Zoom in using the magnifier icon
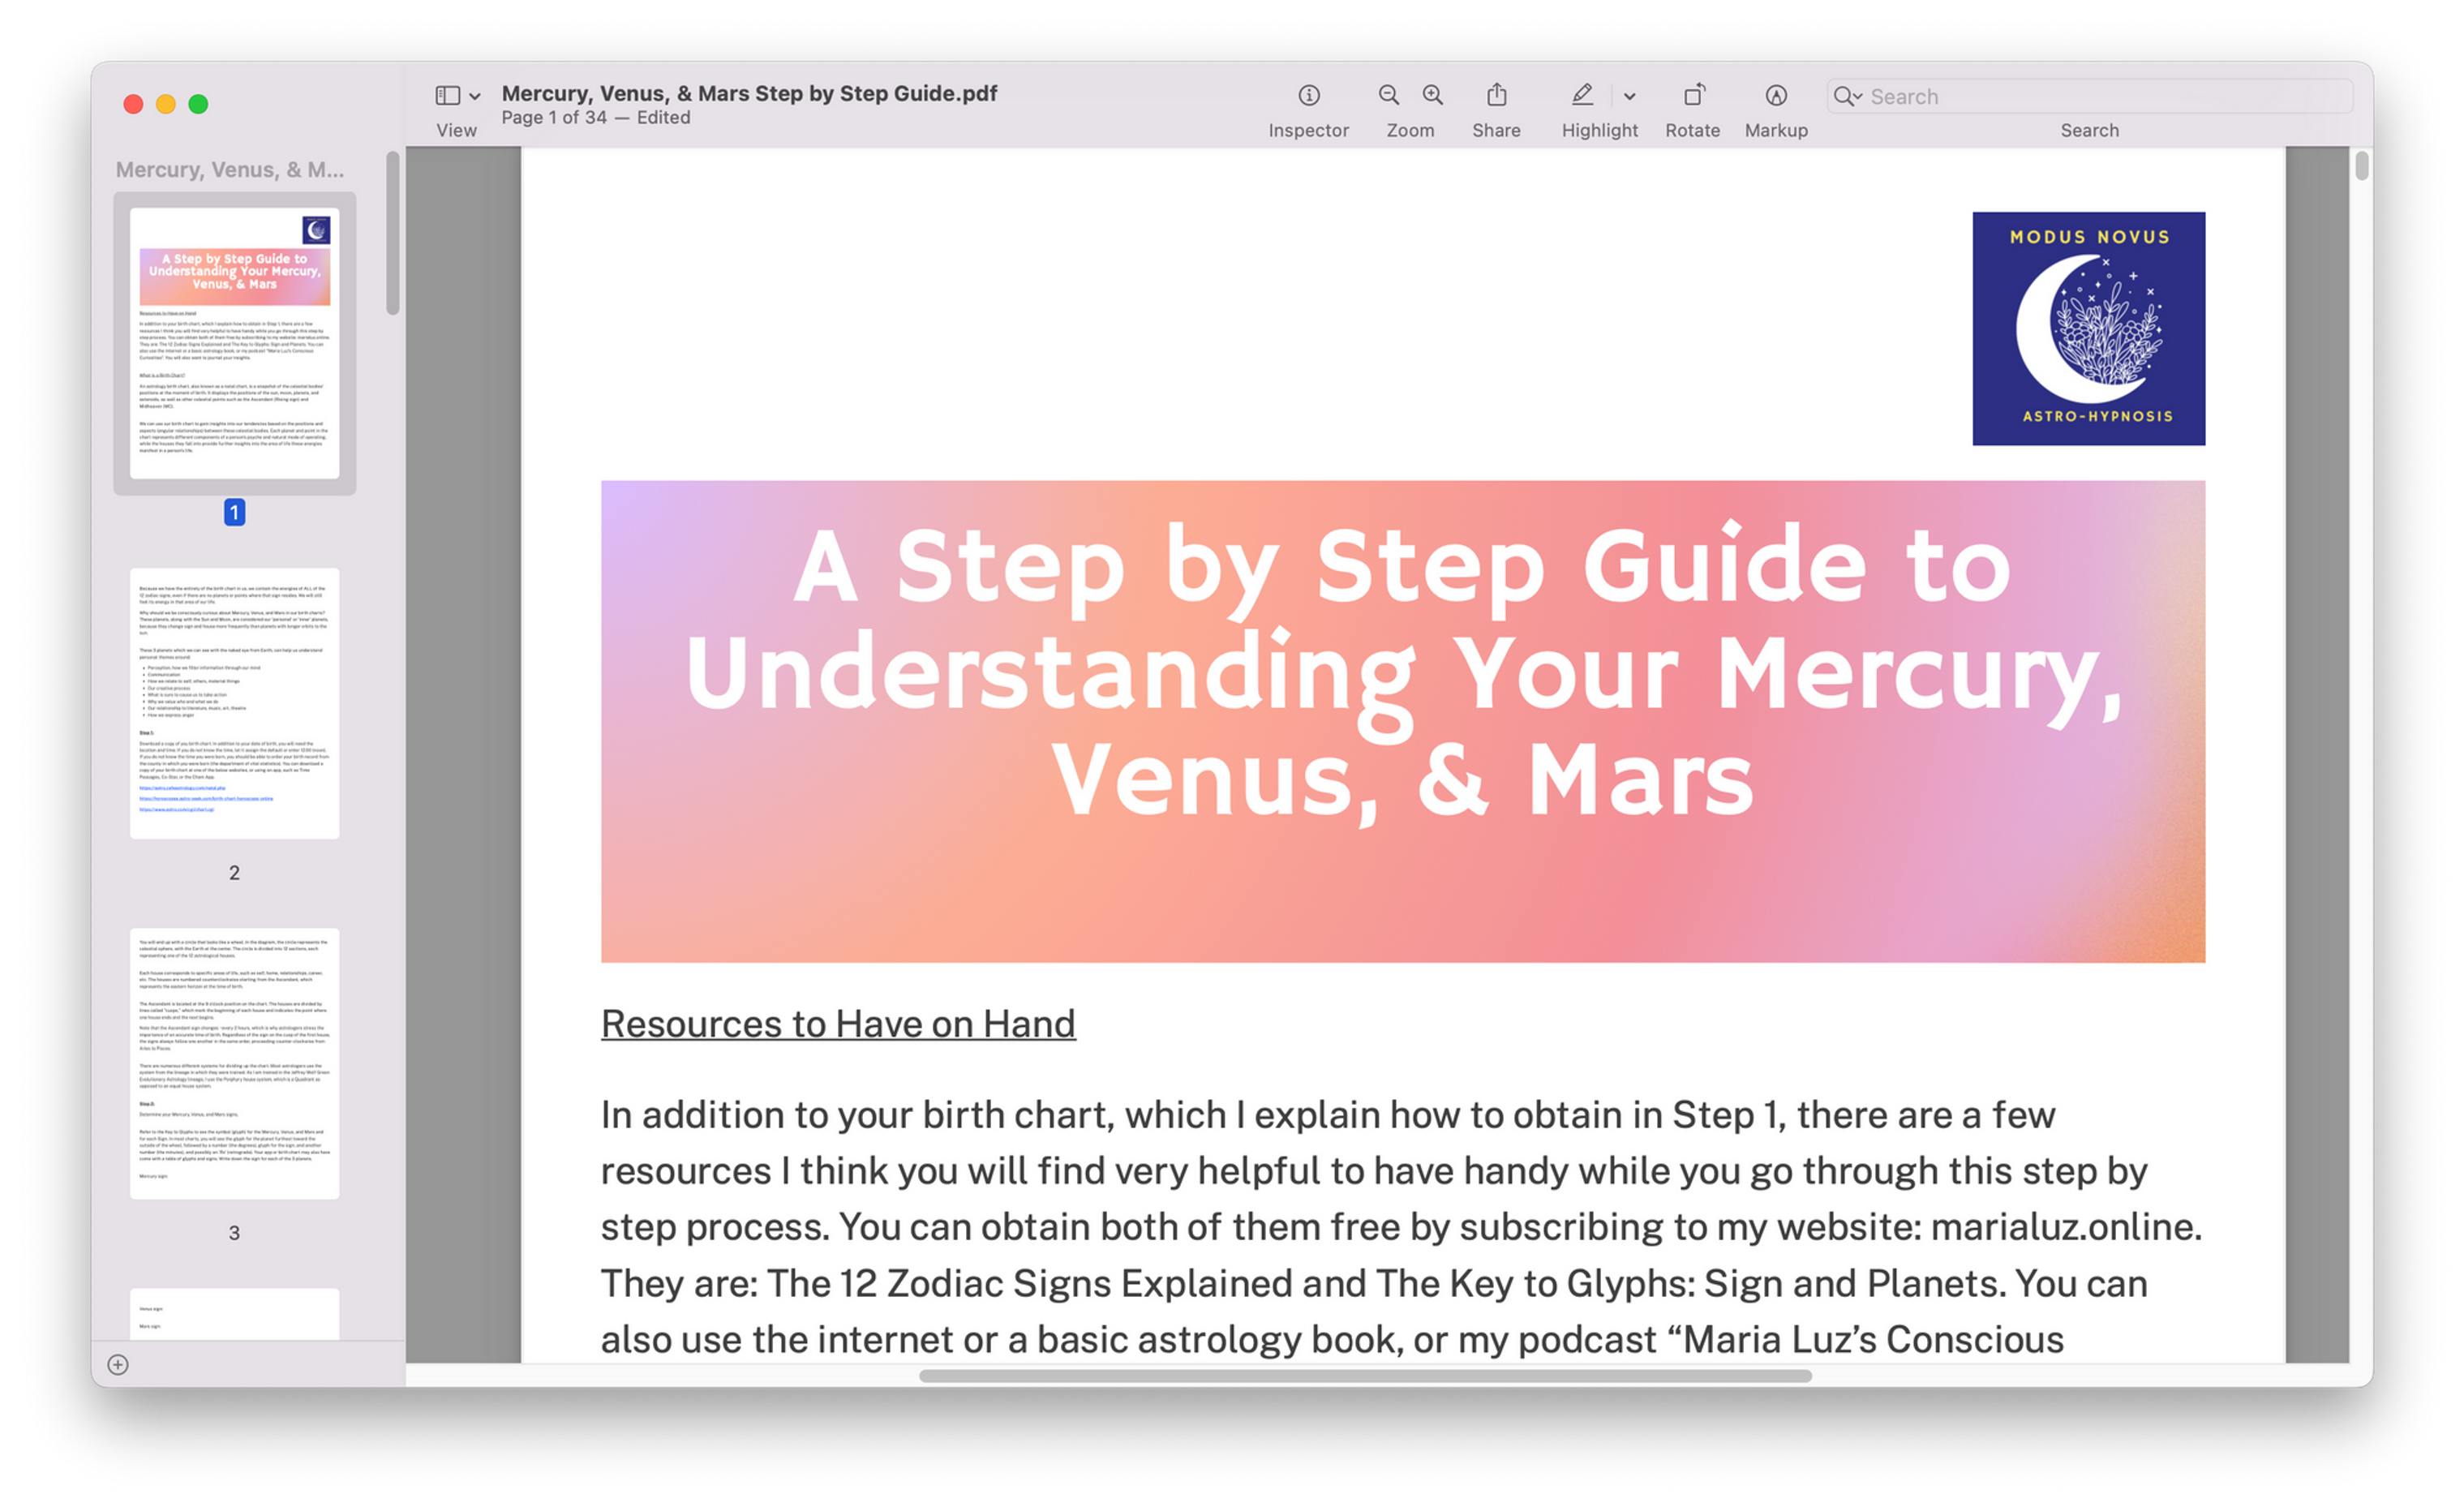Image resolution: width=2464 pixels, height=1507 pixels. (x=1432, y=96)
